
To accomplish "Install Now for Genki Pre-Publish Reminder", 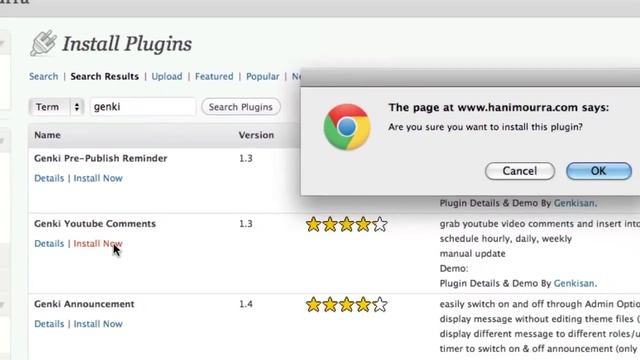I will 98,178.
